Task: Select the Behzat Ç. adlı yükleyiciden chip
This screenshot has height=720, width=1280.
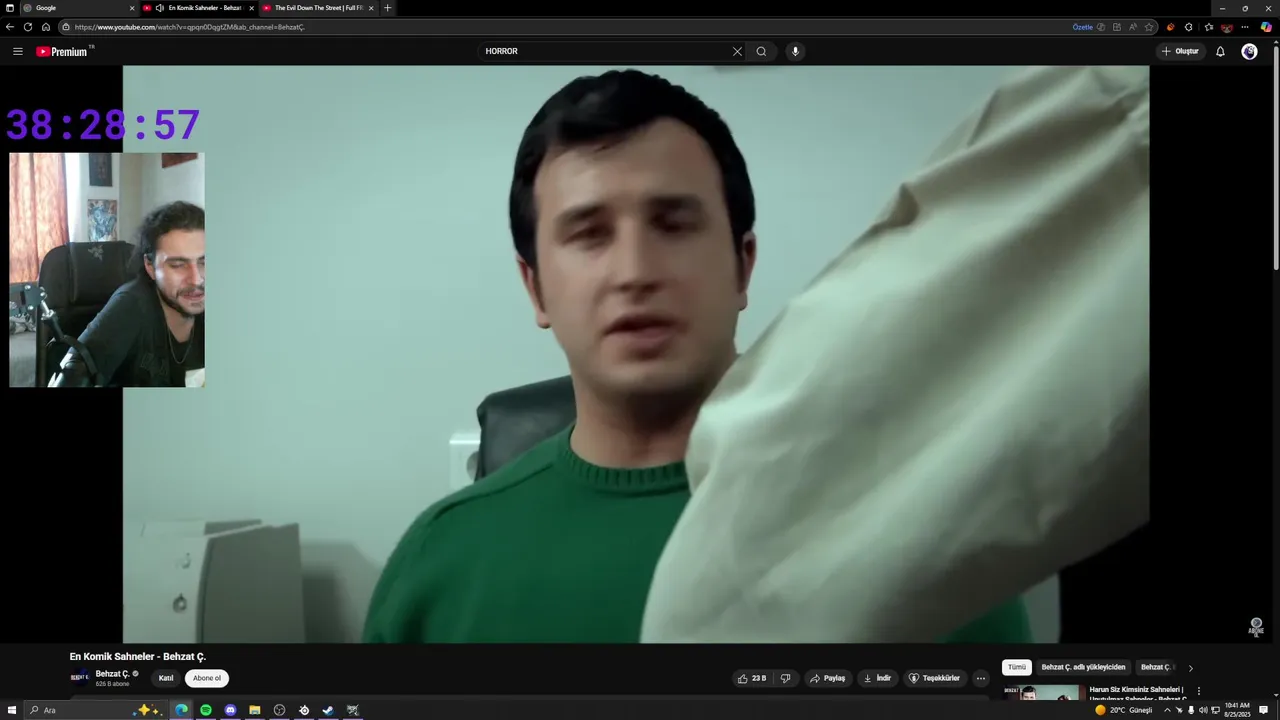Action: 1083,667
